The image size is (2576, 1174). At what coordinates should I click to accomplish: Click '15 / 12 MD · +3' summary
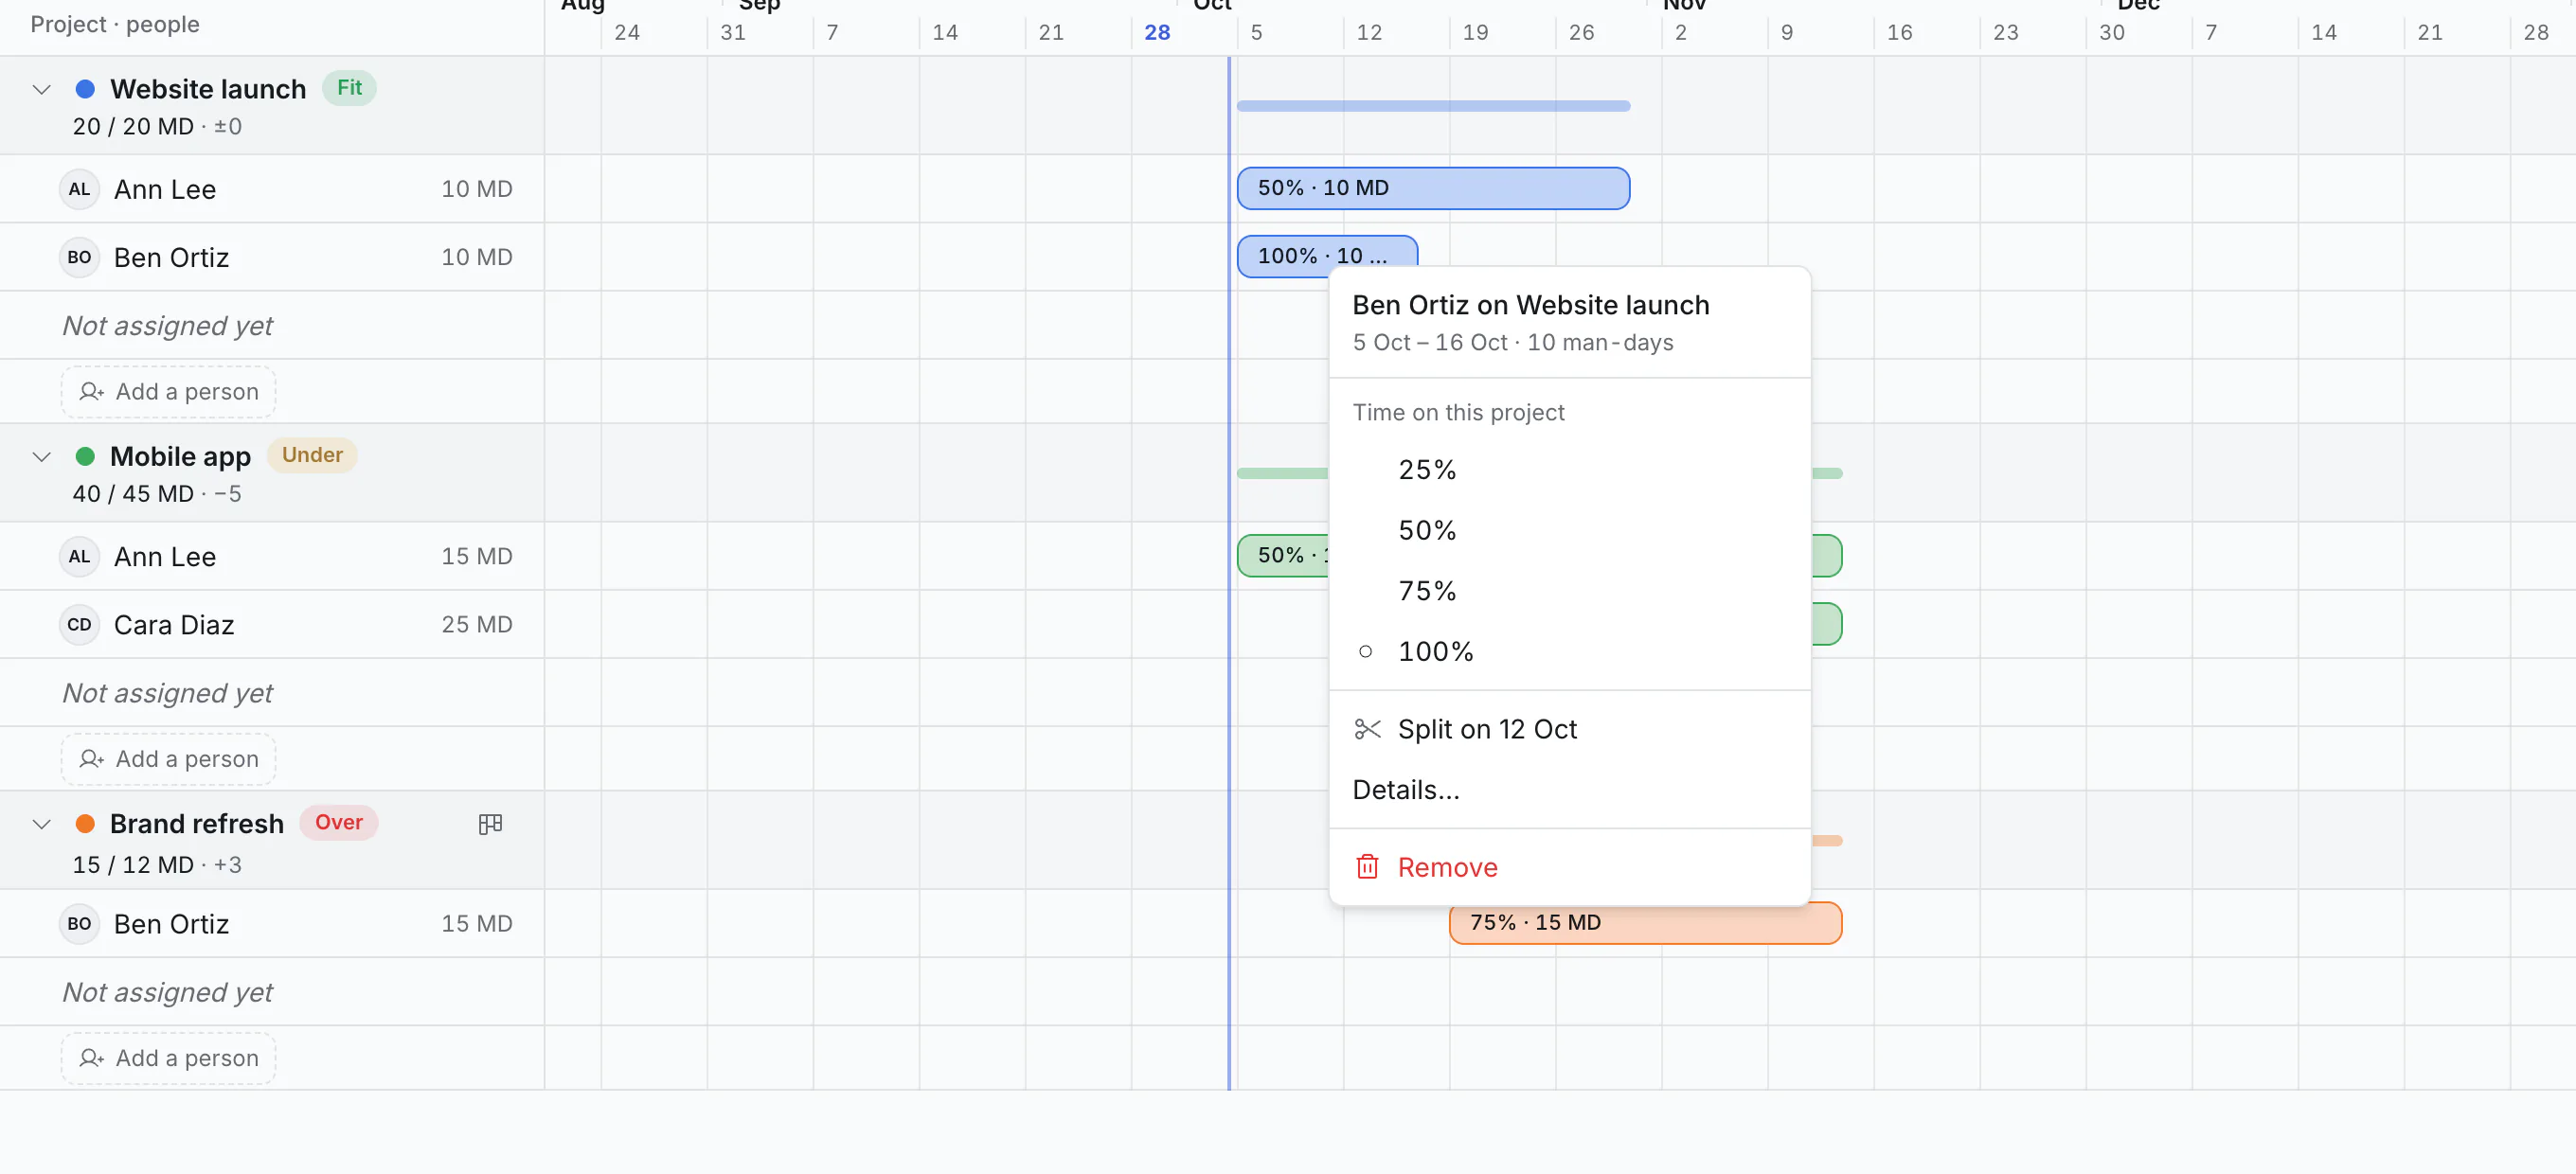(x=157, y=865)
